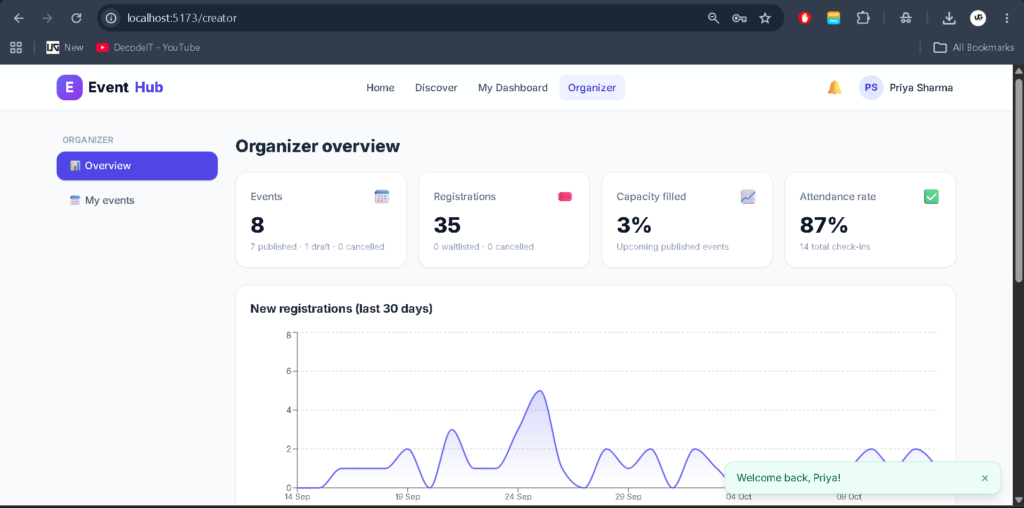The image size is (1024, 508).
Task: Open the Extensions puzzle piece menu
Action: click(863, 18)
